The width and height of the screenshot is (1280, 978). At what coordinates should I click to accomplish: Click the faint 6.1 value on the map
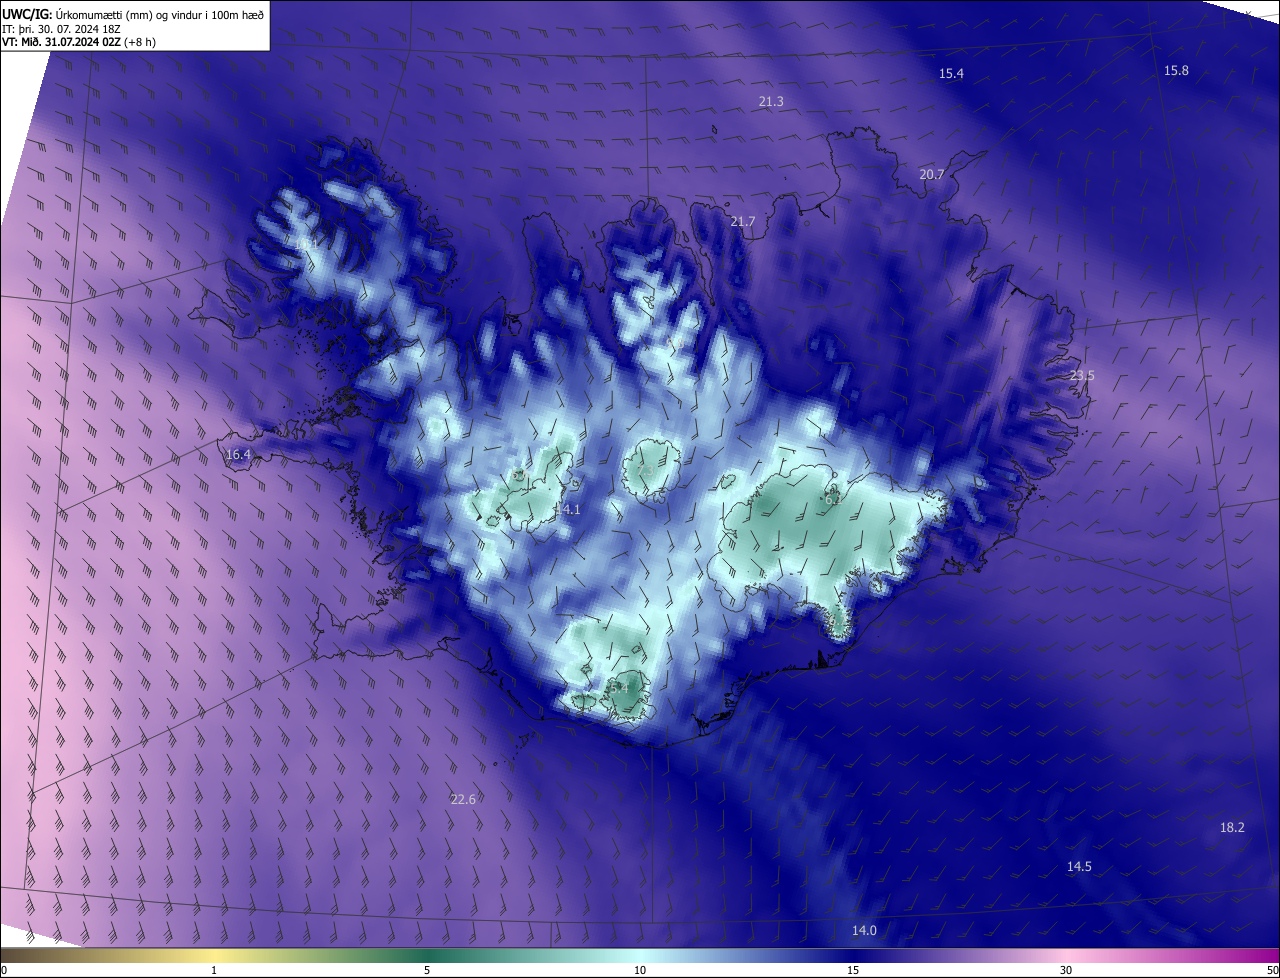832,497
